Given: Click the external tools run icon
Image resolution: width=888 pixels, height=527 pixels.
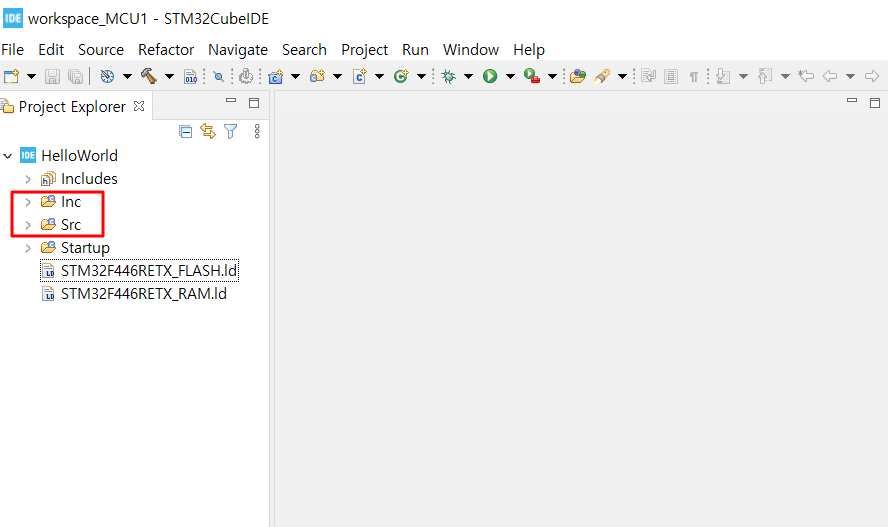Looking at the screenshot, I should pyautogui.click(x=532, y=76).
